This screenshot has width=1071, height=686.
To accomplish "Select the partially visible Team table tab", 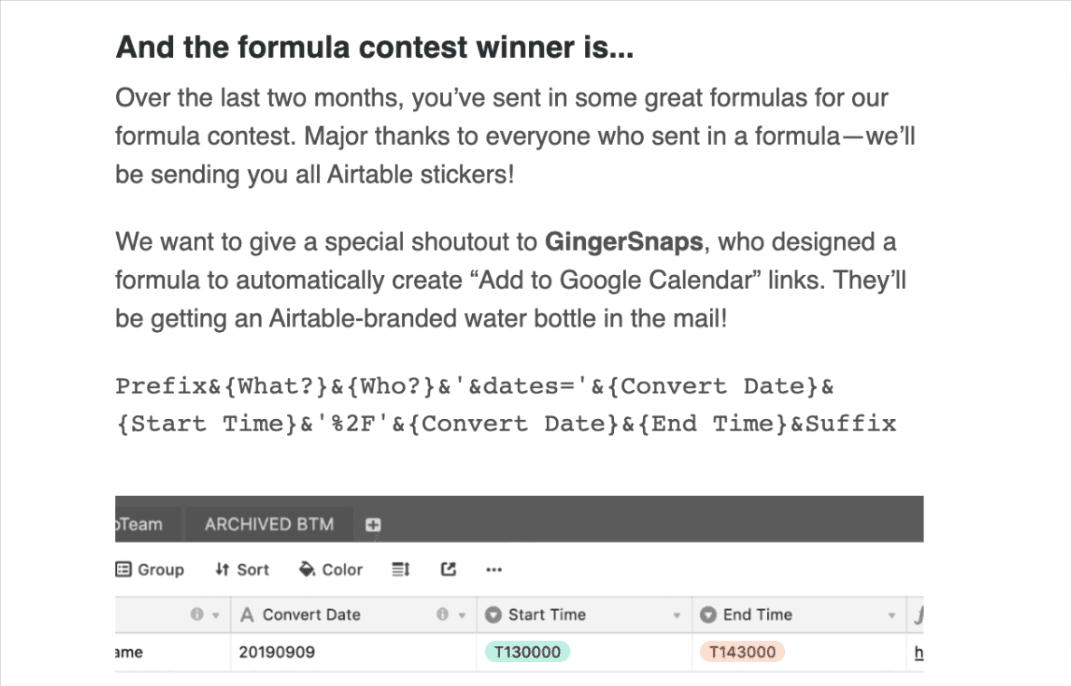I will coord(140,523).
